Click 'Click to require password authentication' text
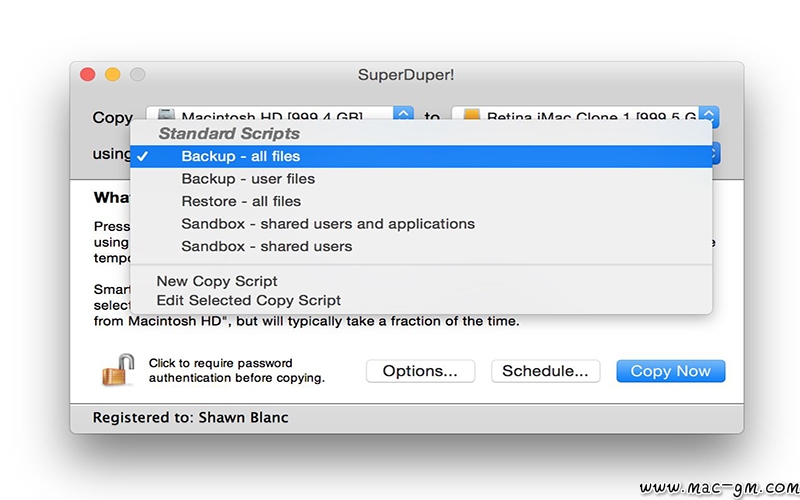The height and width of the screenshot is (500, 800). tap(237, 370)
